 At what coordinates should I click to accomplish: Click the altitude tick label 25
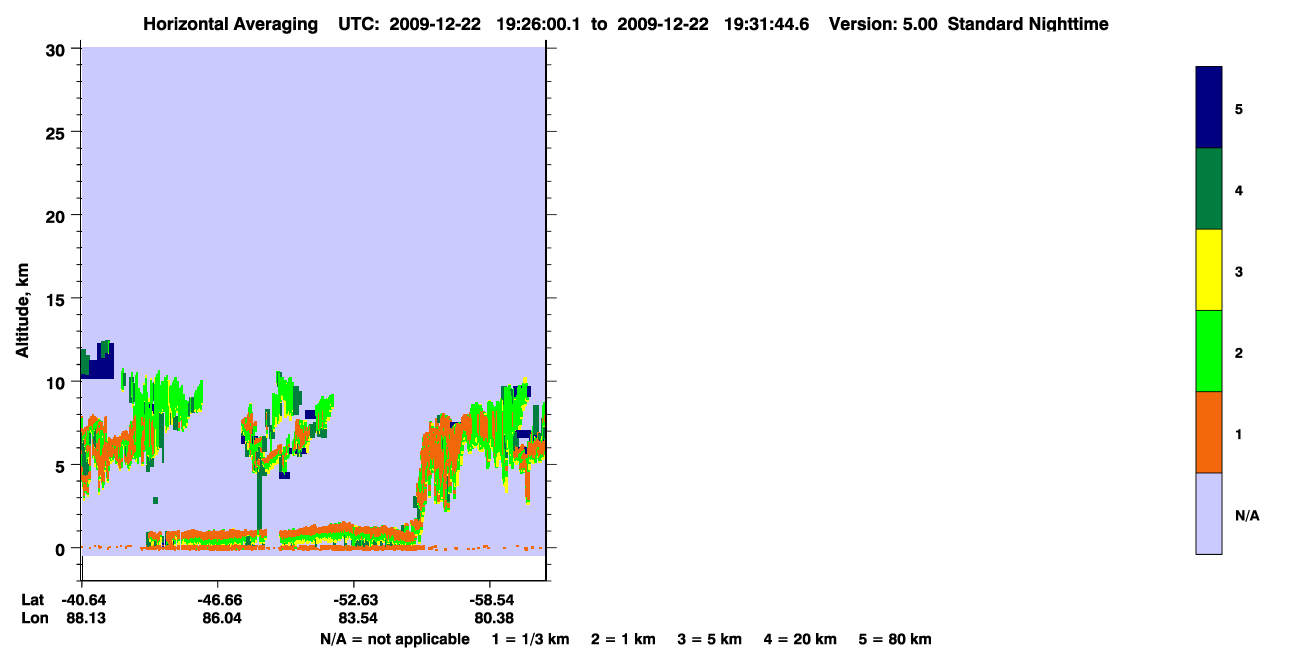(x=57, y=132)
